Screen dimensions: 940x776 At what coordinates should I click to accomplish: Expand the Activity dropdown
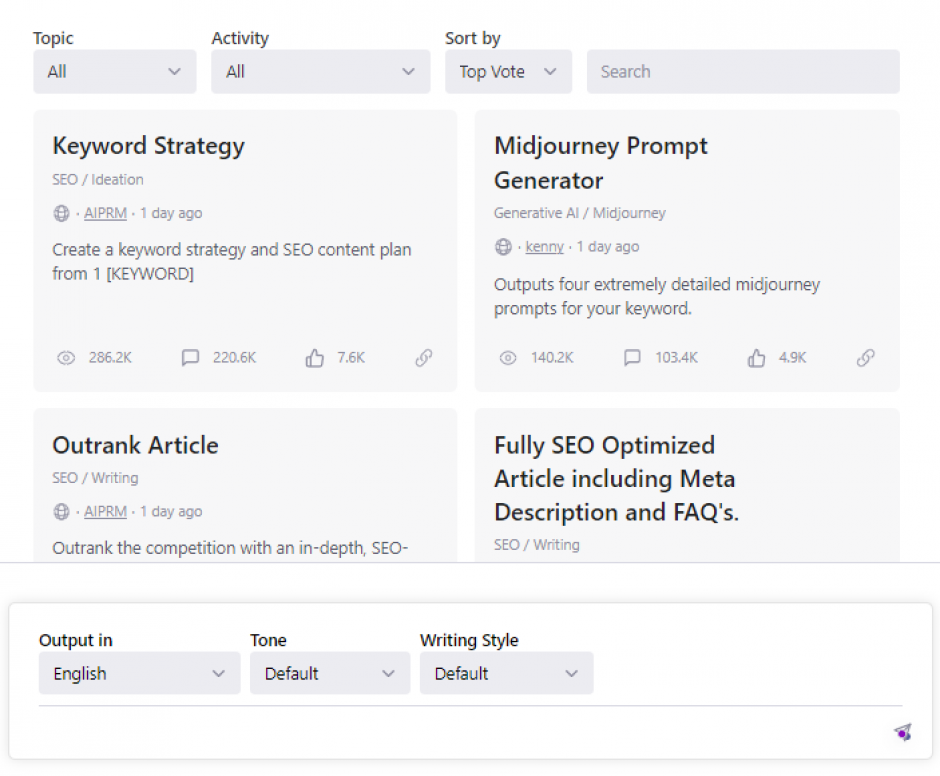[320, 71]
